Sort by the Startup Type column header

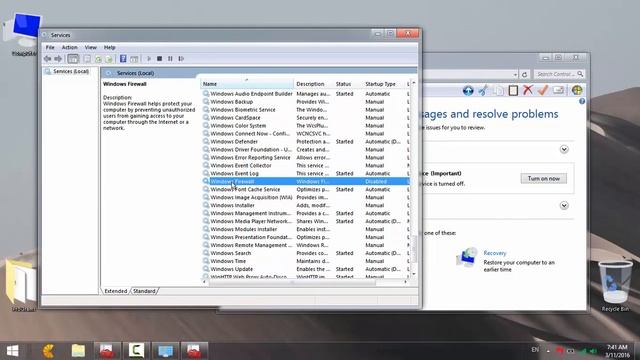pos(384,84)
